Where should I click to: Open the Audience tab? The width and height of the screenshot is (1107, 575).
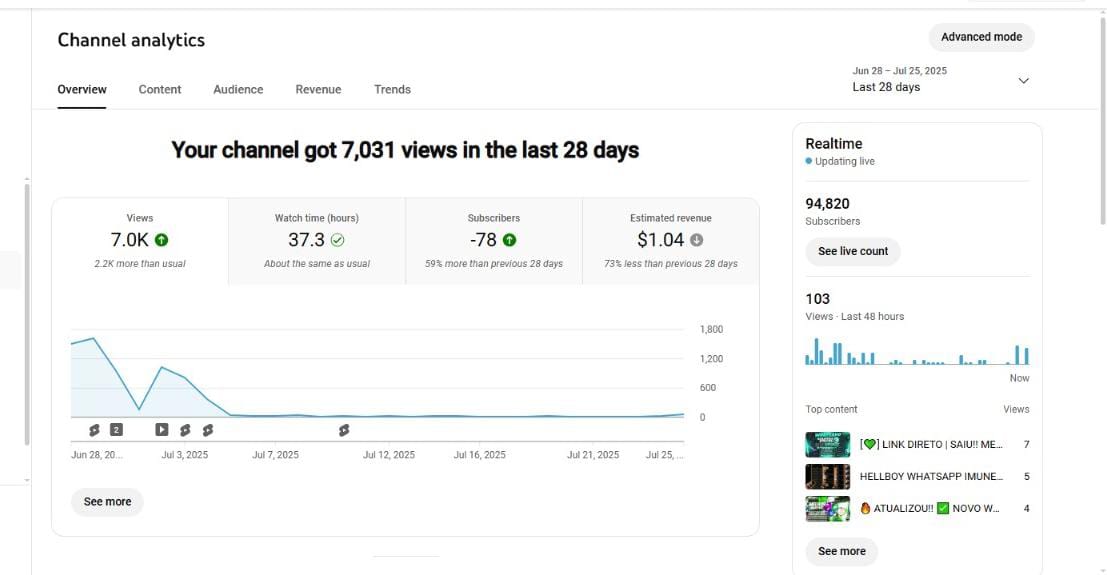click(x=238, y=89)
